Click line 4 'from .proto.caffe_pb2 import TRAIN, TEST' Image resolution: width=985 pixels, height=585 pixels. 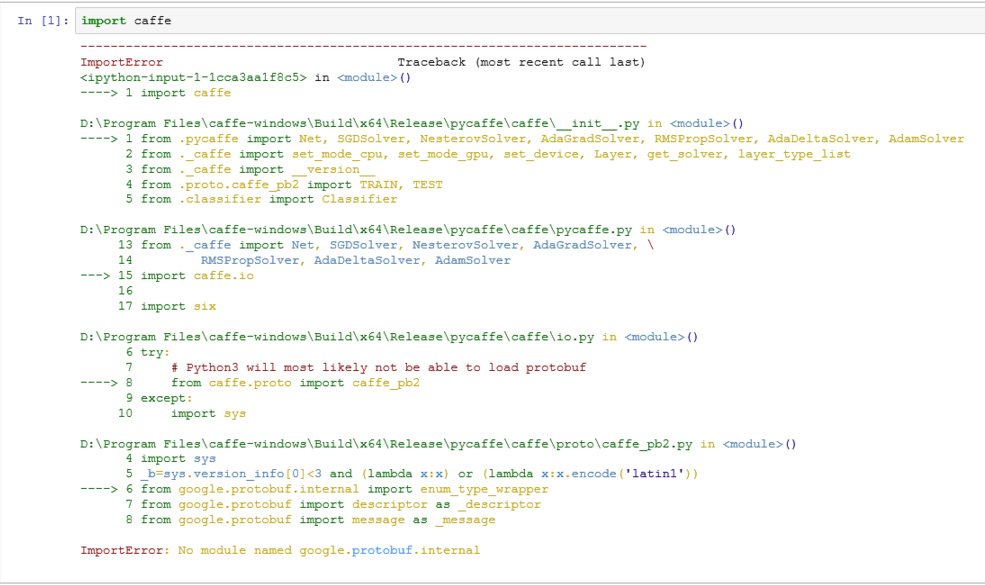point(283,185)
